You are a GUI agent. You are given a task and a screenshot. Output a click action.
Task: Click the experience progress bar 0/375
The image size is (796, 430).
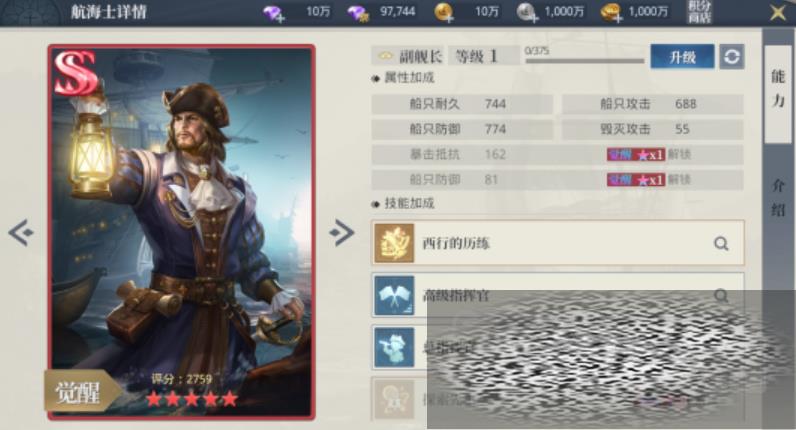(584, 61)
